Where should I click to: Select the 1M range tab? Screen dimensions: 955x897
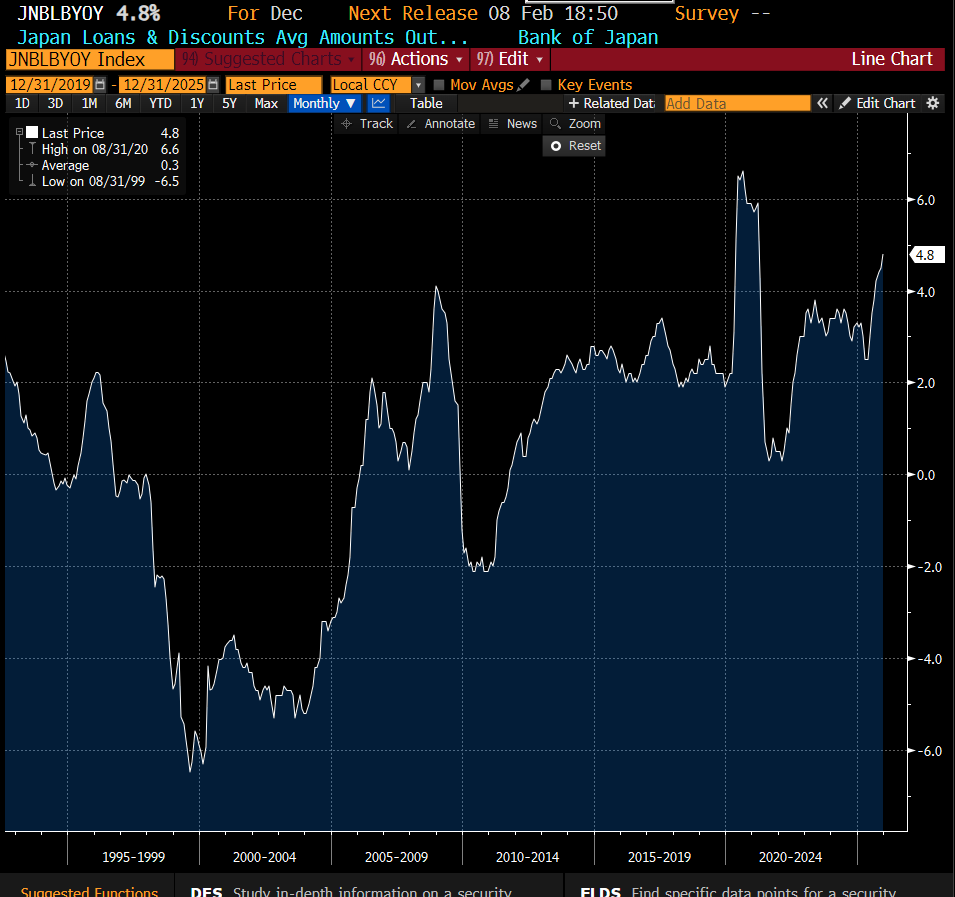(x=89, y=104)
